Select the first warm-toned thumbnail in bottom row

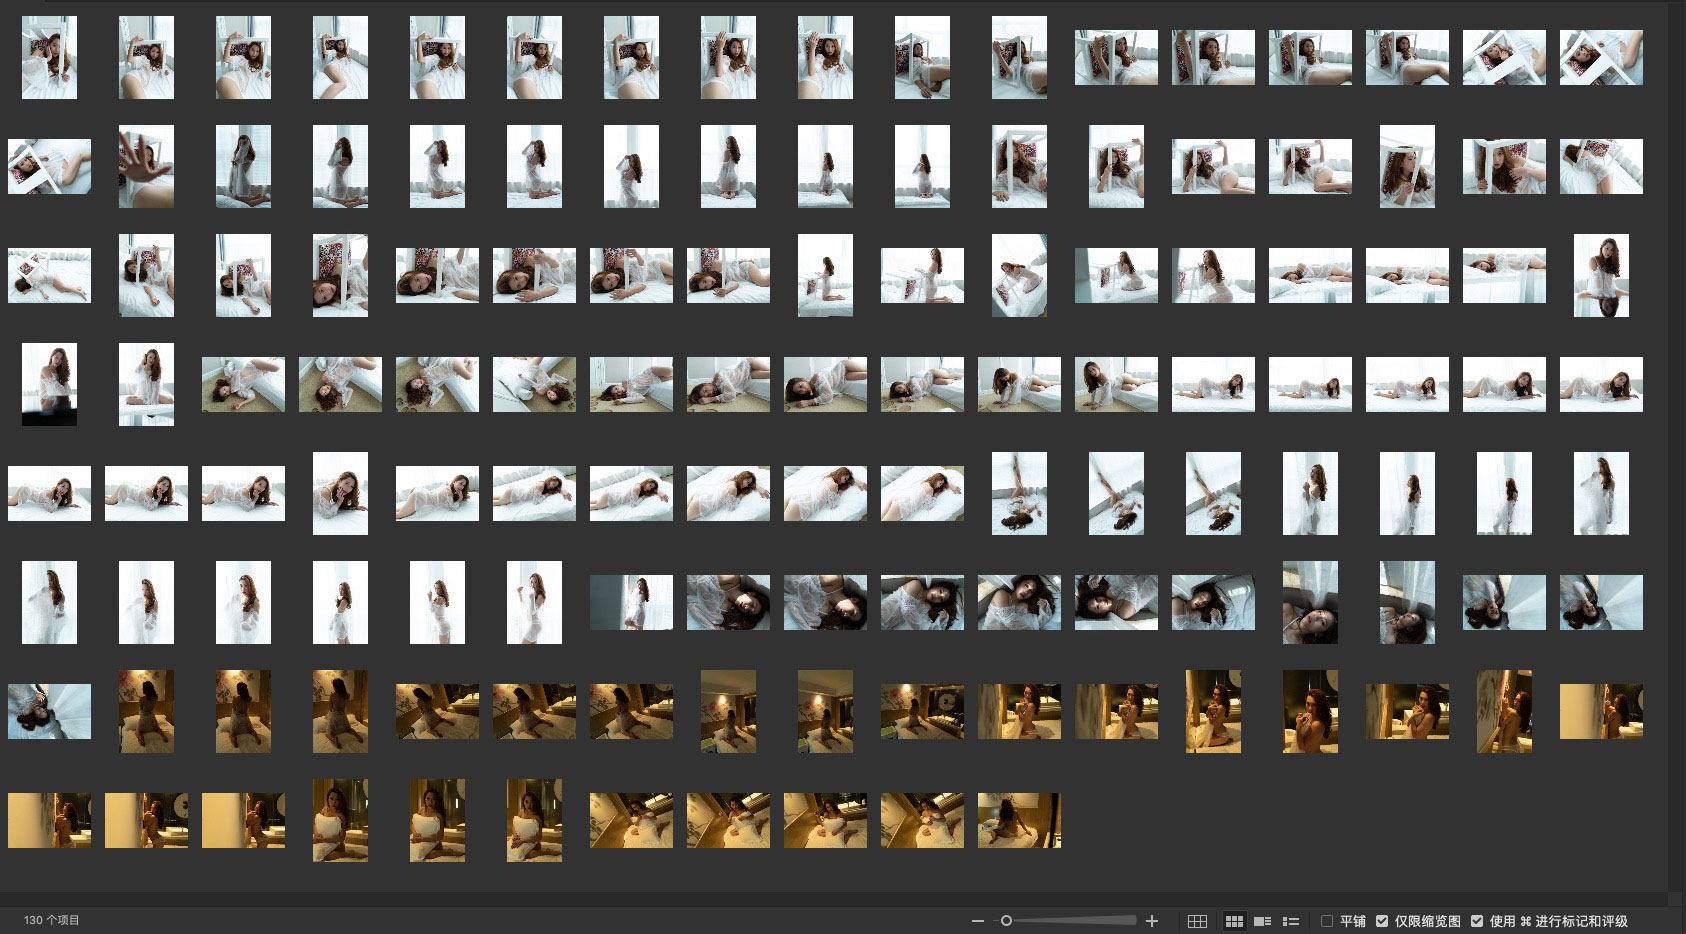tap(49, 820)
